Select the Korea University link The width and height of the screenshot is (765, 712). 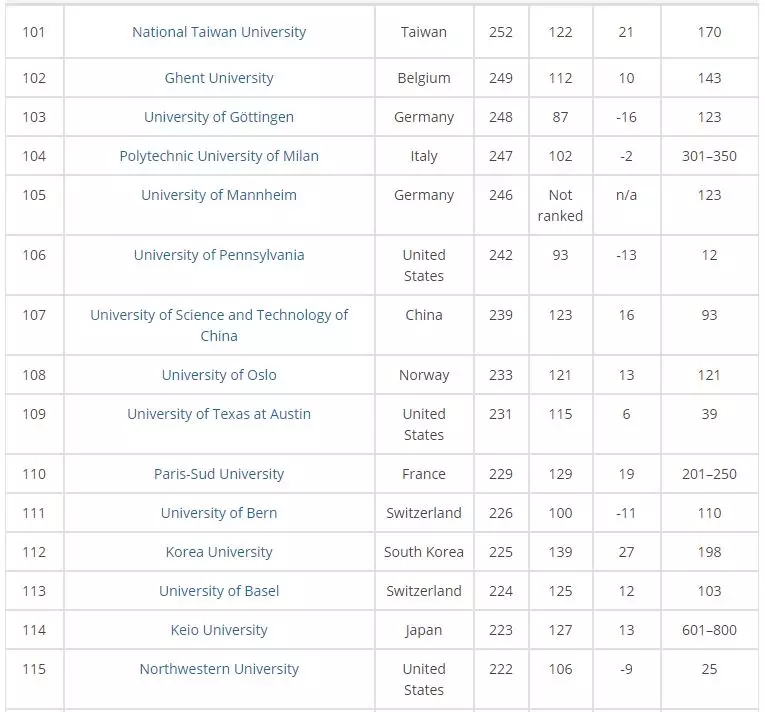coord(219,552)
